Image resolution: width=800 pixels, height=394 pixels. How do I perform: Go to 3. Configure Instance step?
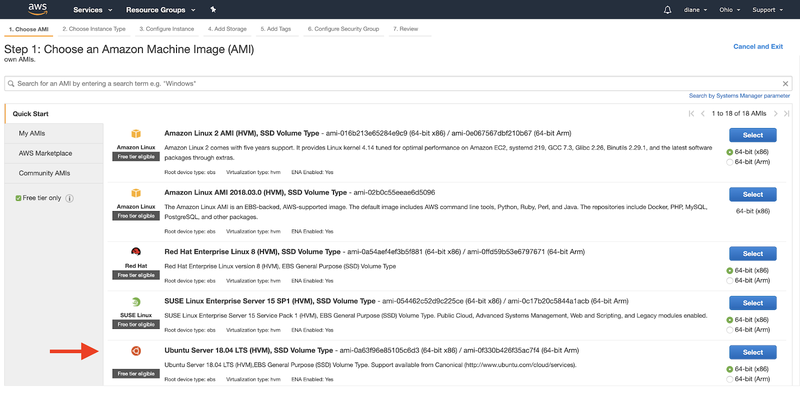[167, 29]
